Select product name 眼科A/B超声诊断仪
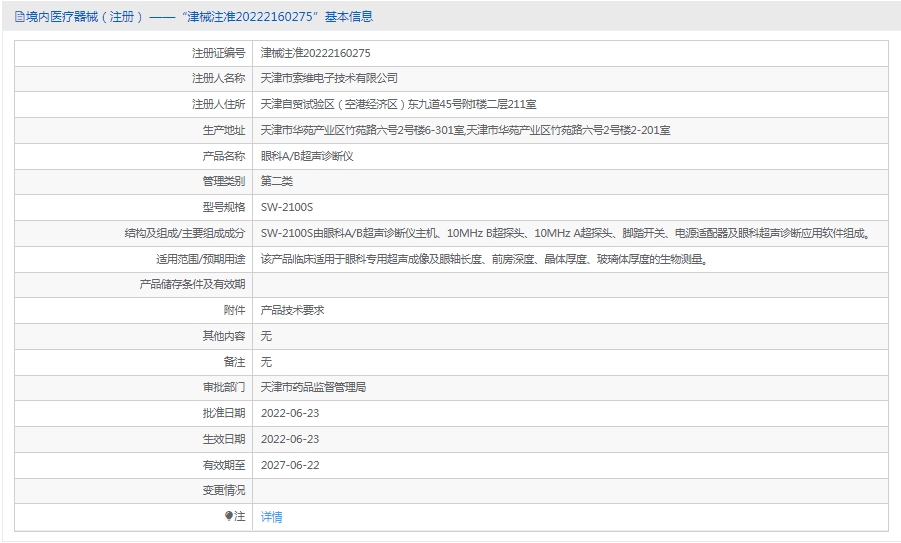The image size is (901, 543). tap(307, 156)
